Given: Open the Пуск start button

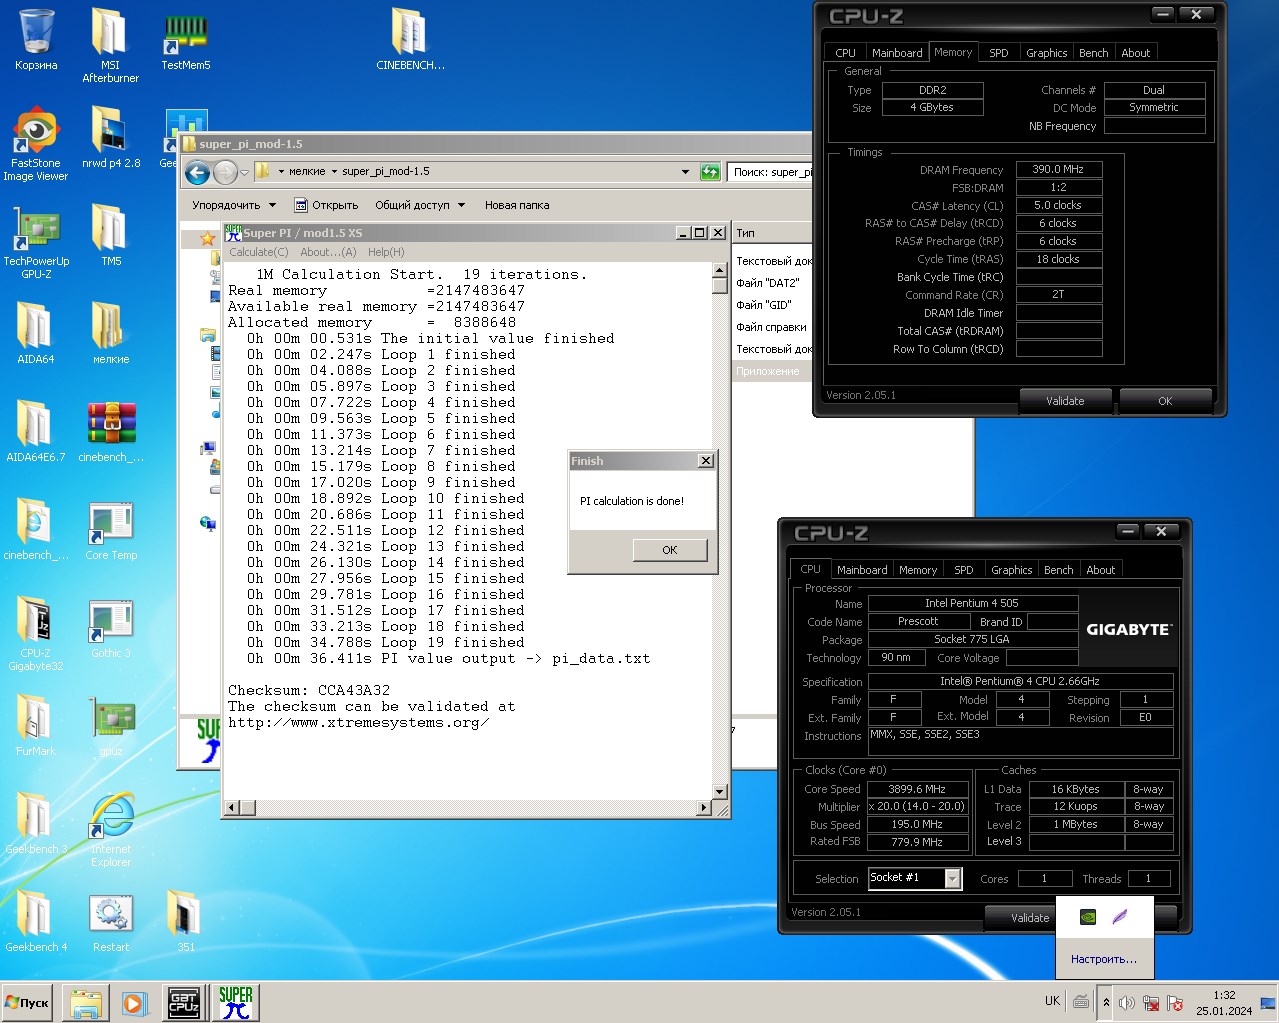Looking at the screenshot, I should [27, 1002].
